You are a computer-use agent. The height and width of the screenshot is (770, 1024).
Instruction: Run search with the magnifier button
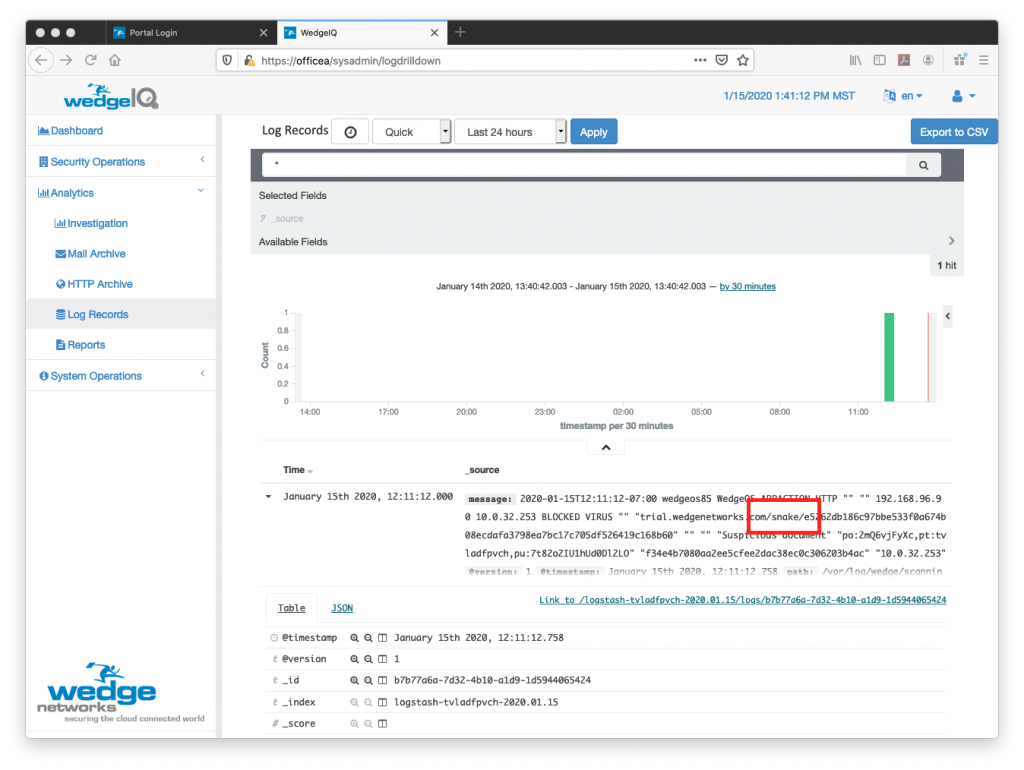(923, 165)
